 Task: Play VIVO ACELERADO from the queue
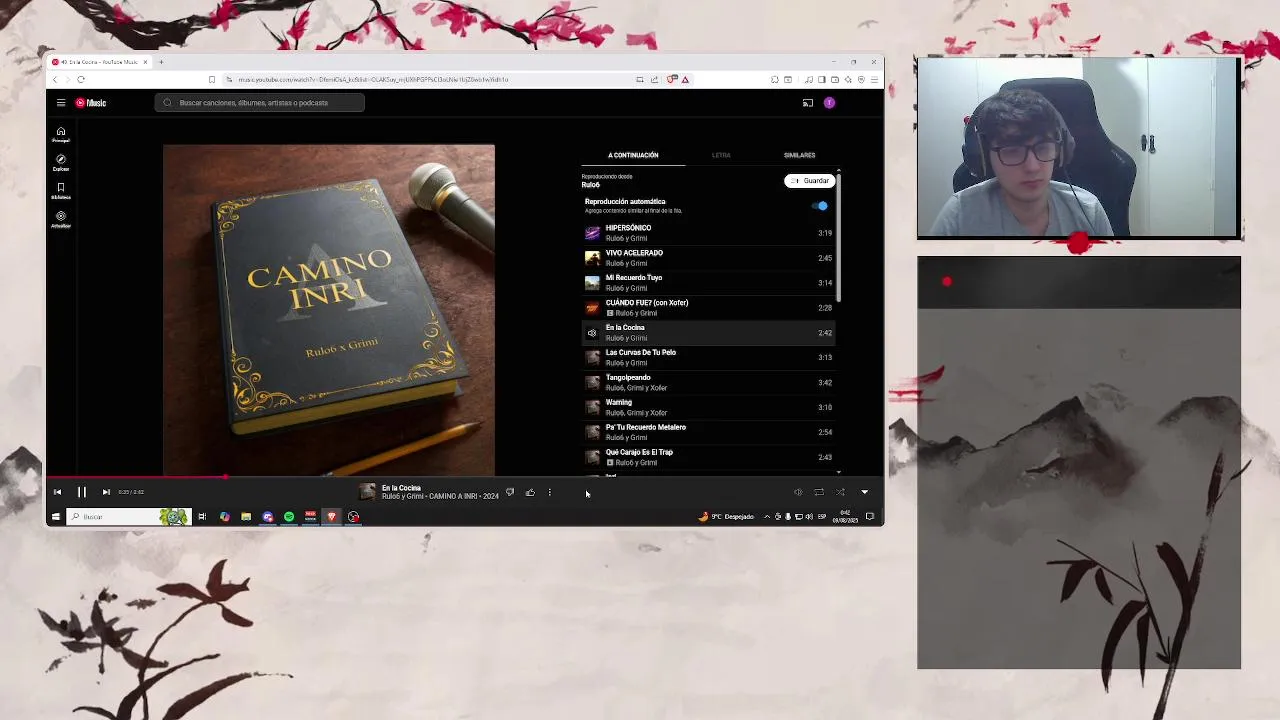pyautogui.click(x=709, y=258)
